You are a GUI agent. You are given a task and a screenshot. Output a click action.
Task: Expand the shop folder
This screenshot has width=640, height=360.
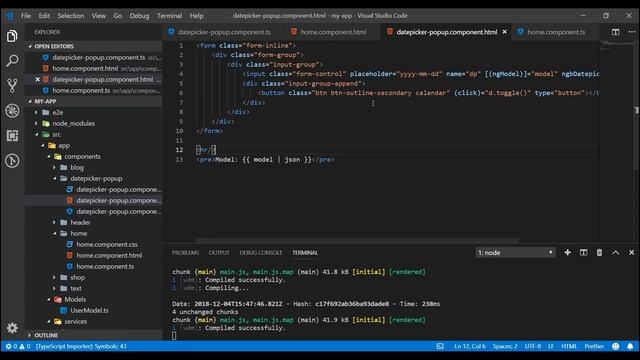click(x=94, y=277)
